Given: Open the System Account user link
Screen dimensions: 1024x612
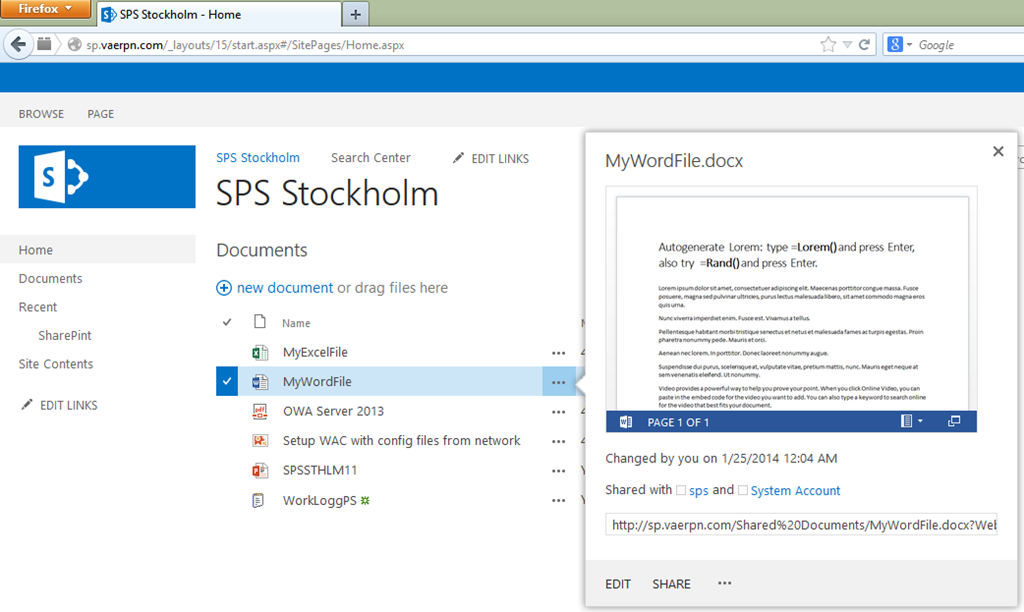Looking at the screenshot, I should tap(795, 491).
